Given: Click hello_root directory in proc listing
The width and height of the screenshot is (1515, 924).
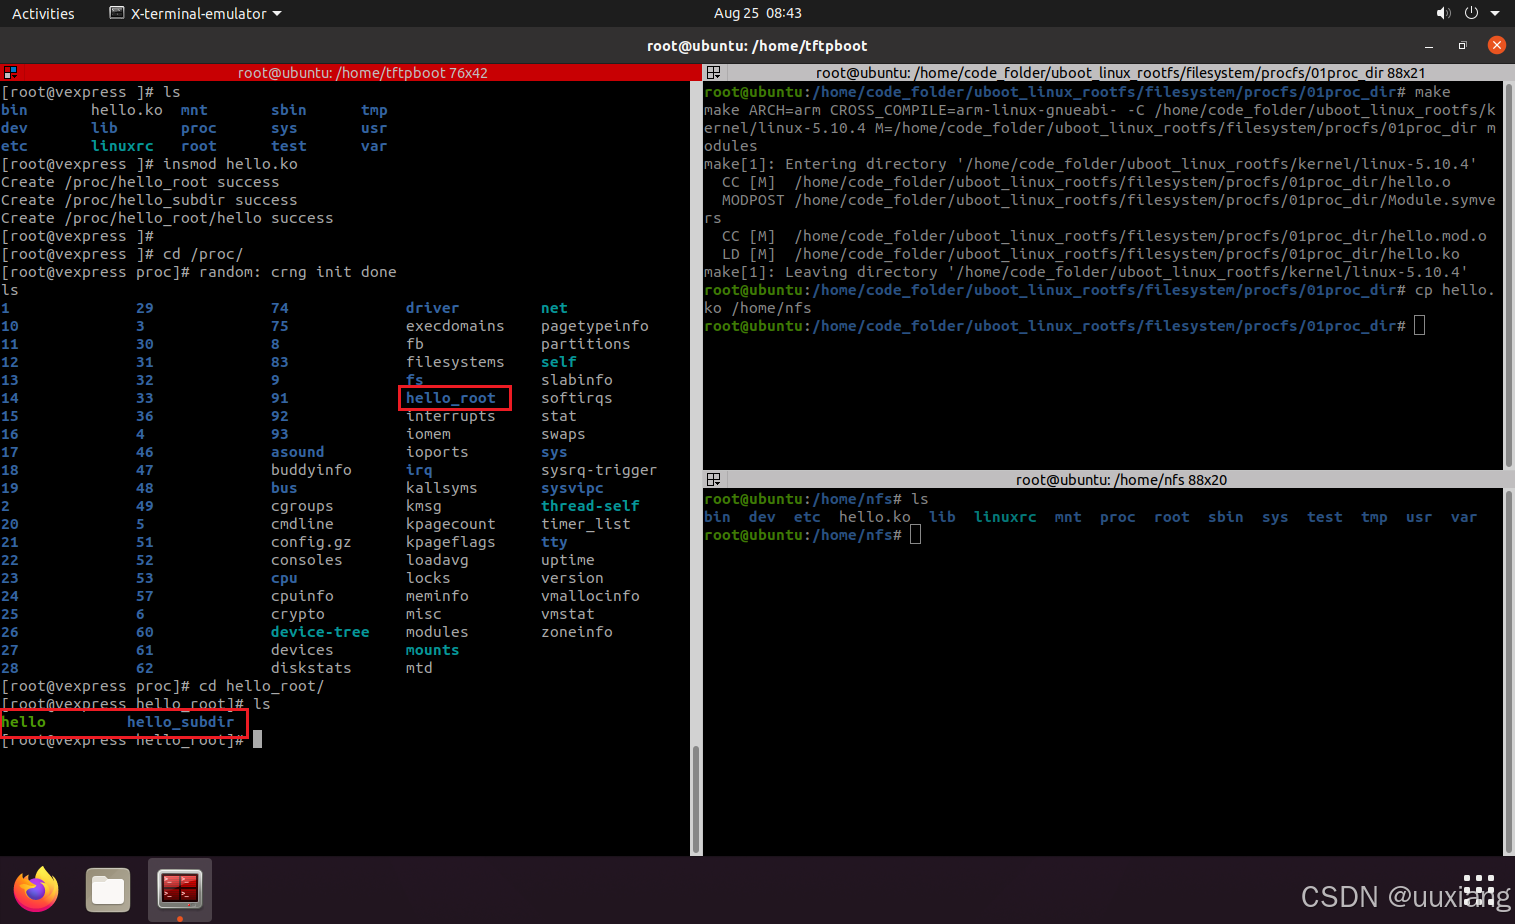Looking at the screenshot, I should coord(451,398).
